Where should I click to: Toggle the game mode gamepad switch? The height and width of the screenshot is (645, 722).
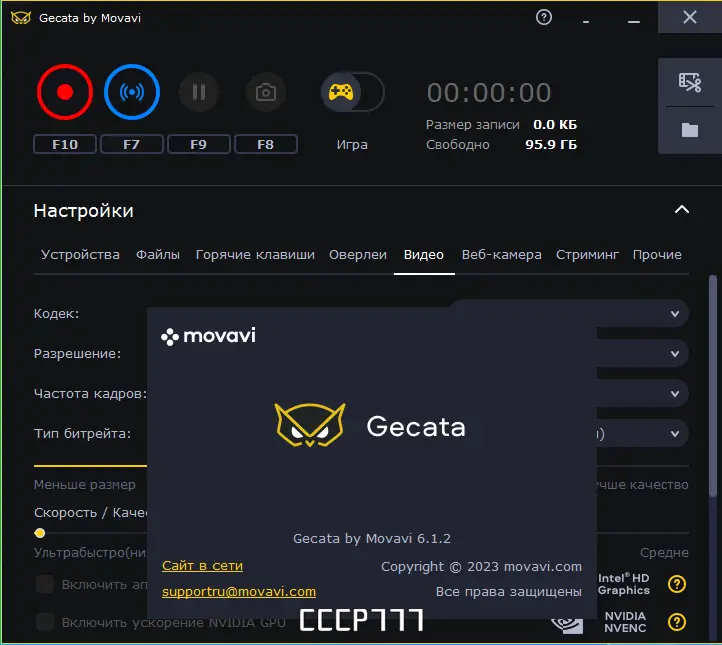[x=352, y=92]
